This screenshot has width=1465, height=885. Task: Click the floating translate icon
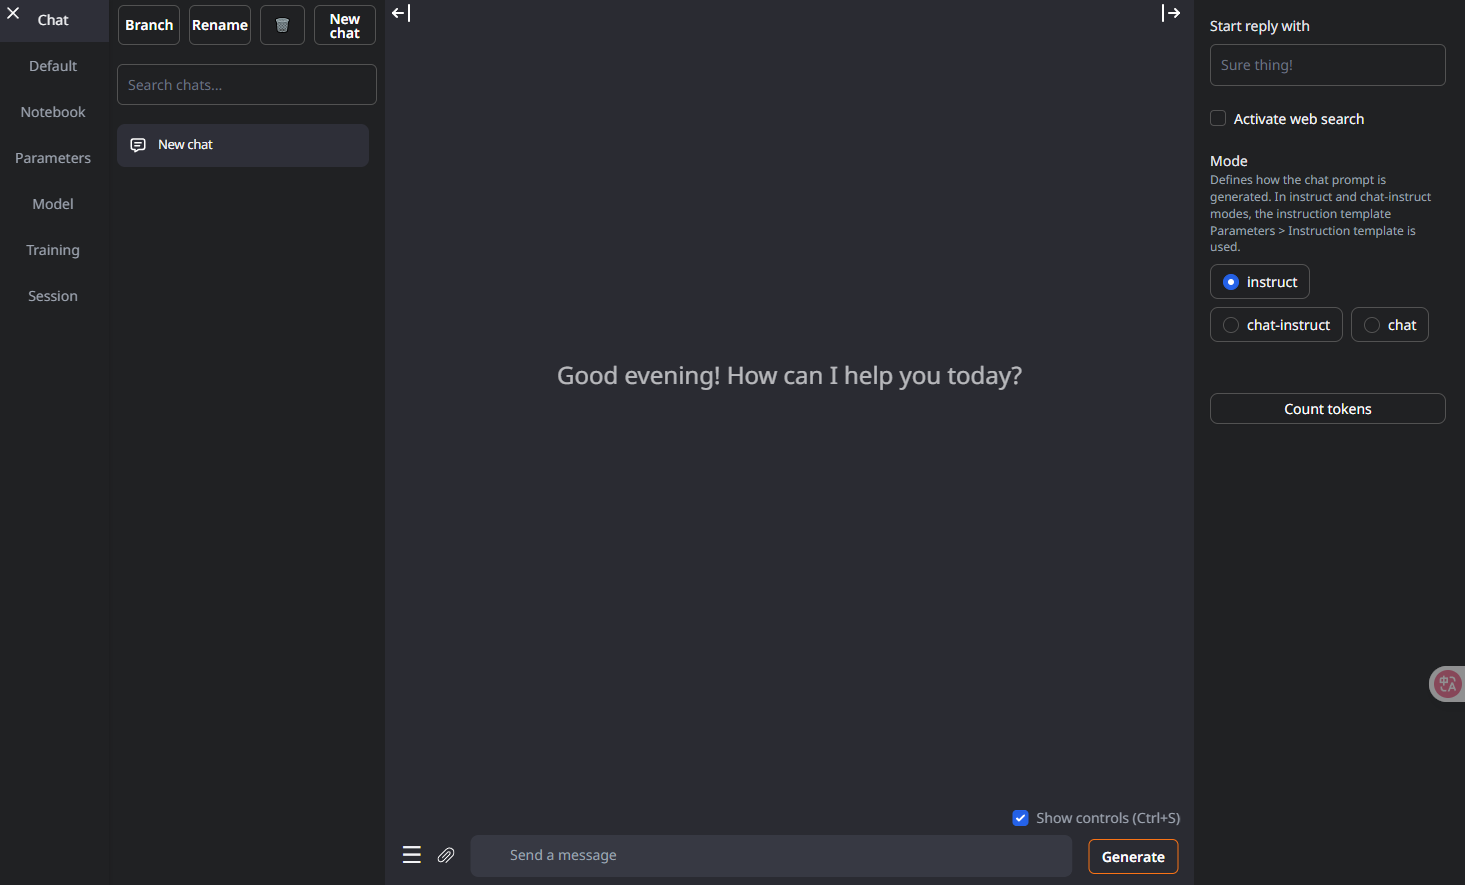pyautogui.click(x=1447, y=684)
